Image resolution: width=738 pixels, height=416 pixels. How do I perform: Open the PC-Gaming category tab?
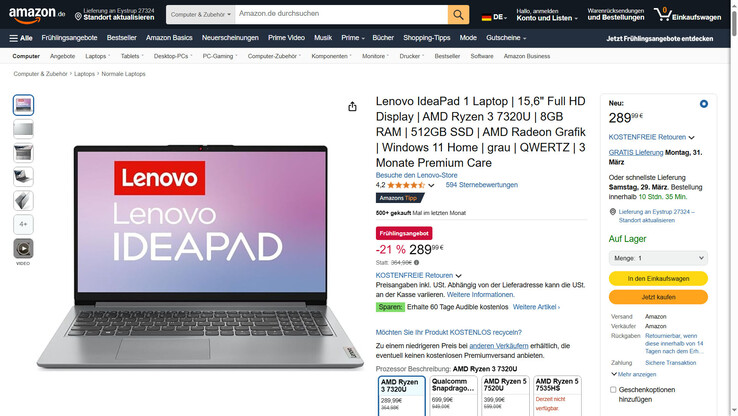(x=220, y=56)
